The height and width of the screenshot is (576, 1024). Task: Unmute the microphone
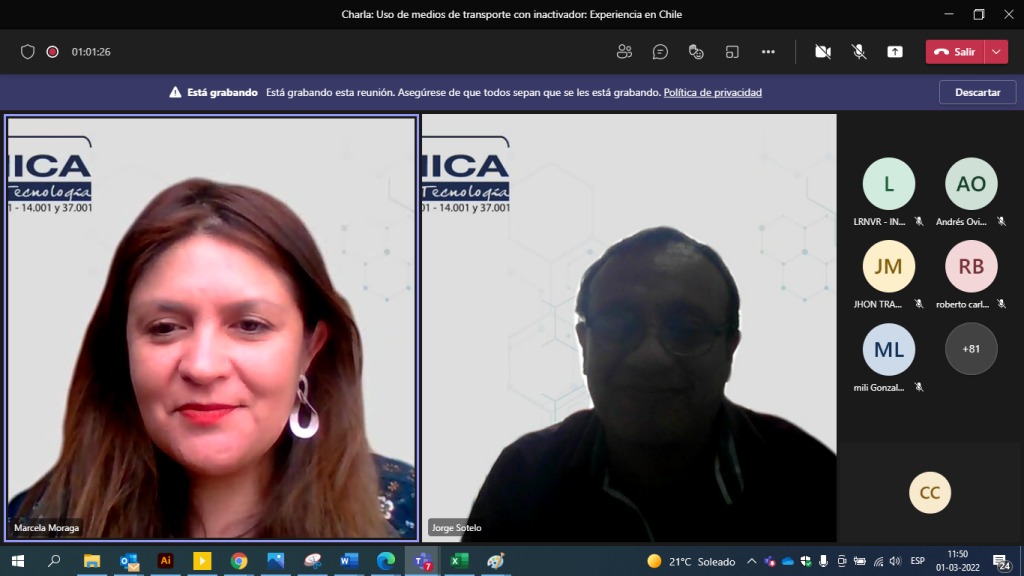point(858,52)
